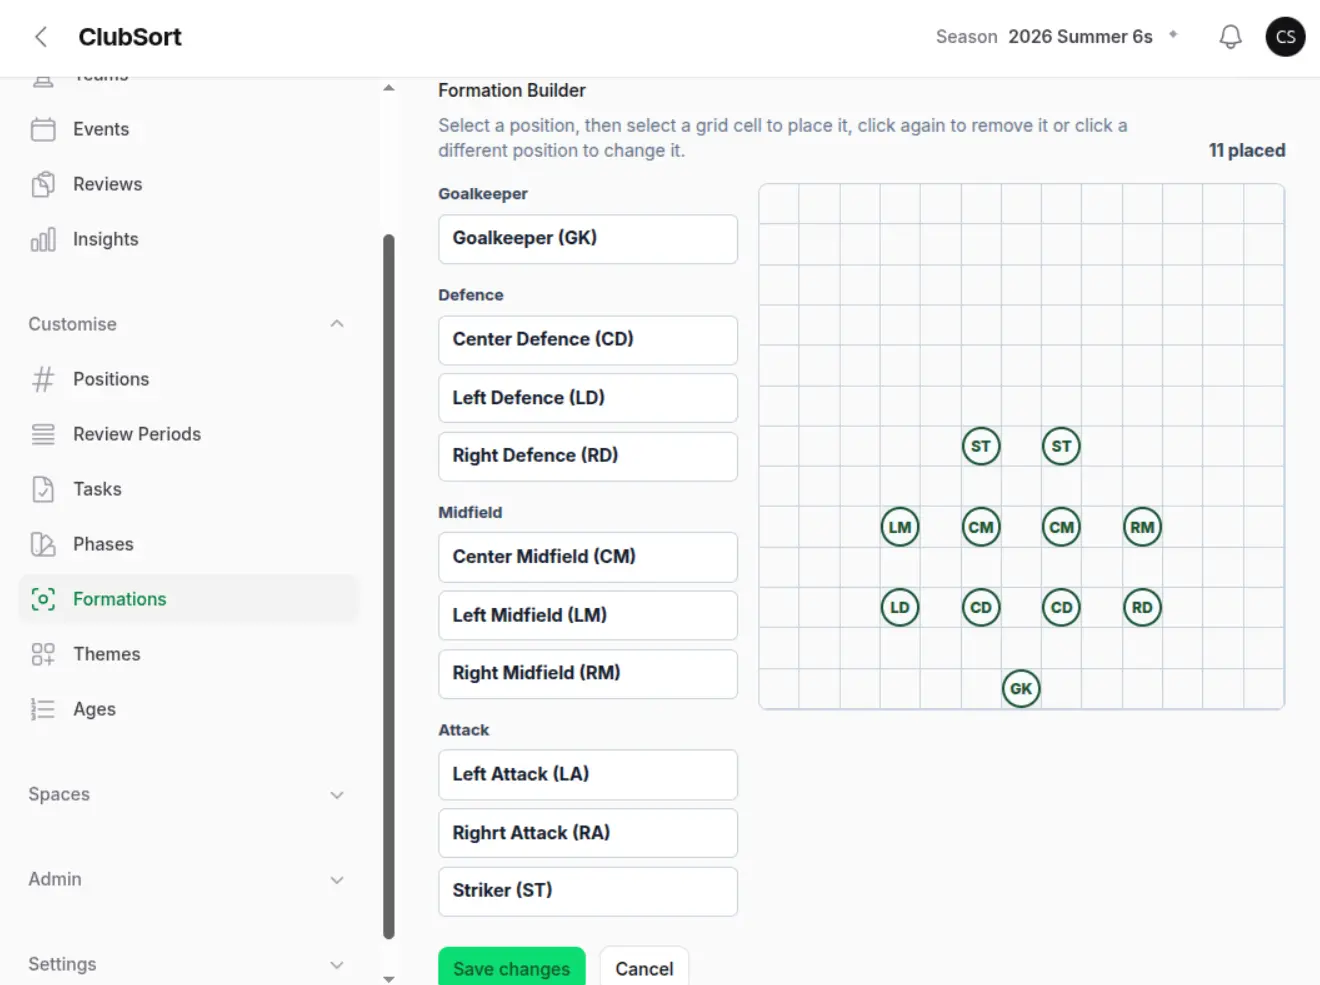Select Left Midfield (LM) position
Image resolution: width=1320 pixels, height=985 pixels.
pyautogui.click(x=588, y=615)
